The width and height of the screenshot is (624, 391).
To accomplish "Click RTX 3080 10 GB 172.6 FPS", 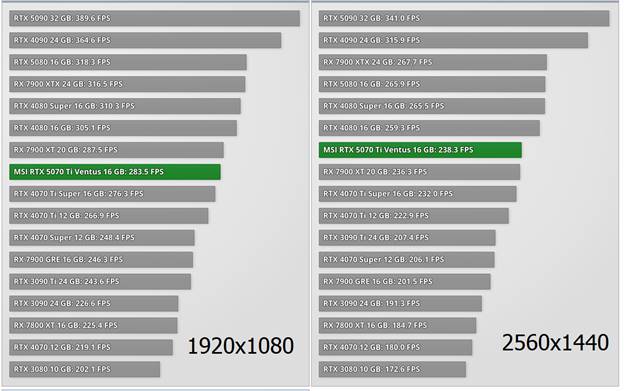I will [392, 369].
